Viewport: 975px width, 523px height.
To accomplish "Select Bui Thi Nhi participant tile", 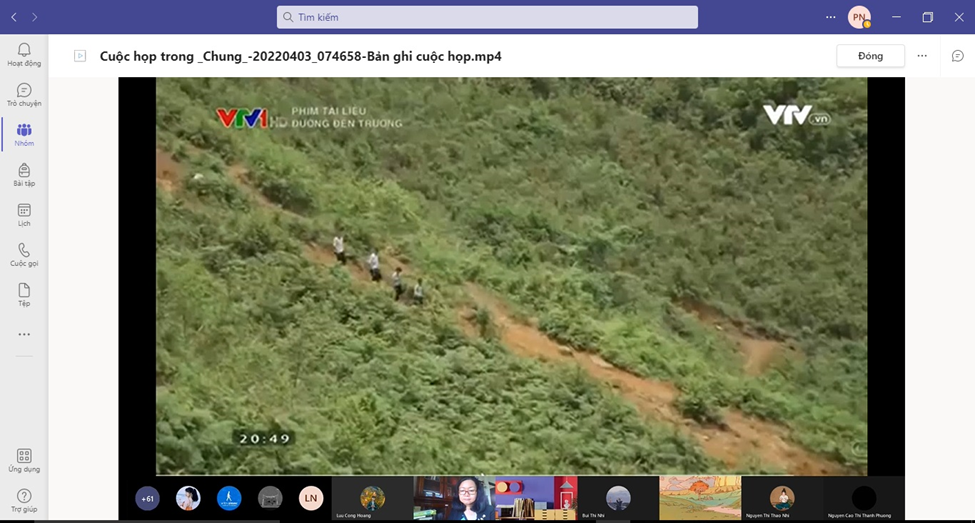I will [x=618, y=498].
